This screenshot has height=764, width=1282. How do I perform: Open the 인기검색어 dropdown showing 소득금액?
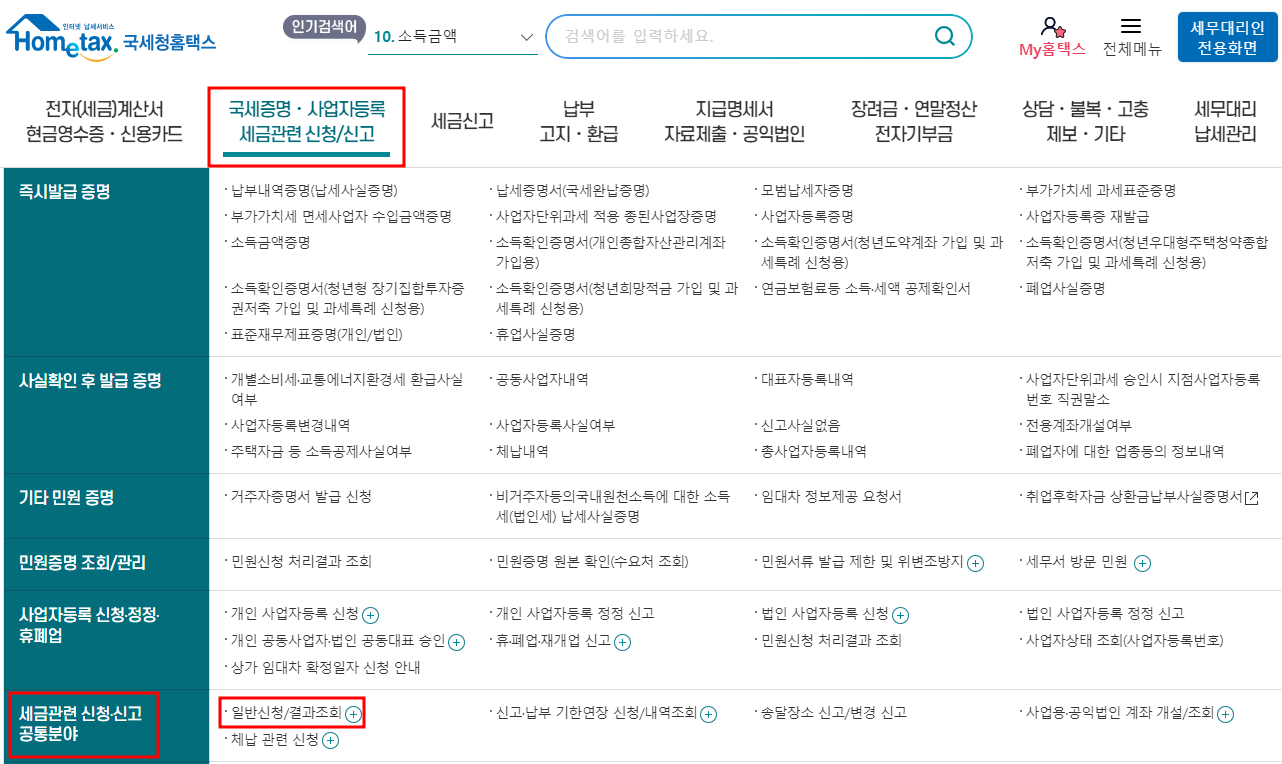(x=453, y=36)
